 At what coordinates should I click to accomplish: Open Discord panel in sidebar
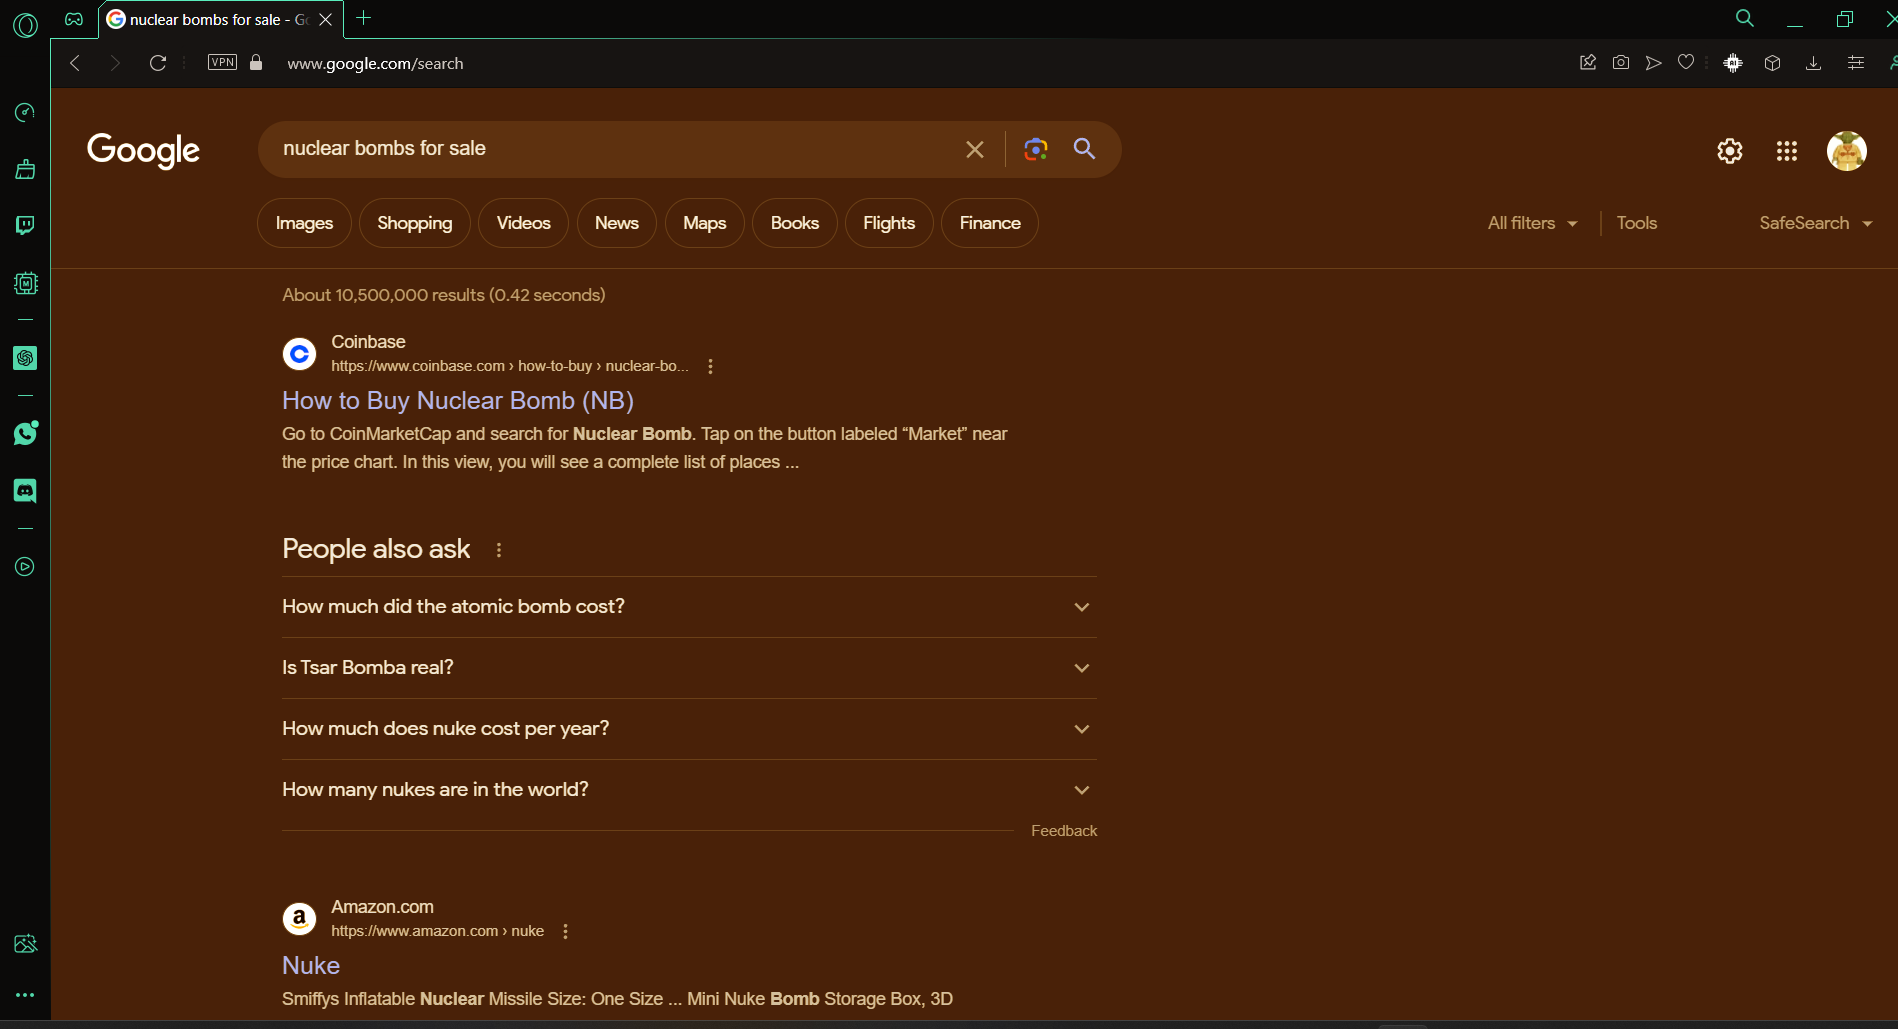pyautogui.click(x=25, y=490)
